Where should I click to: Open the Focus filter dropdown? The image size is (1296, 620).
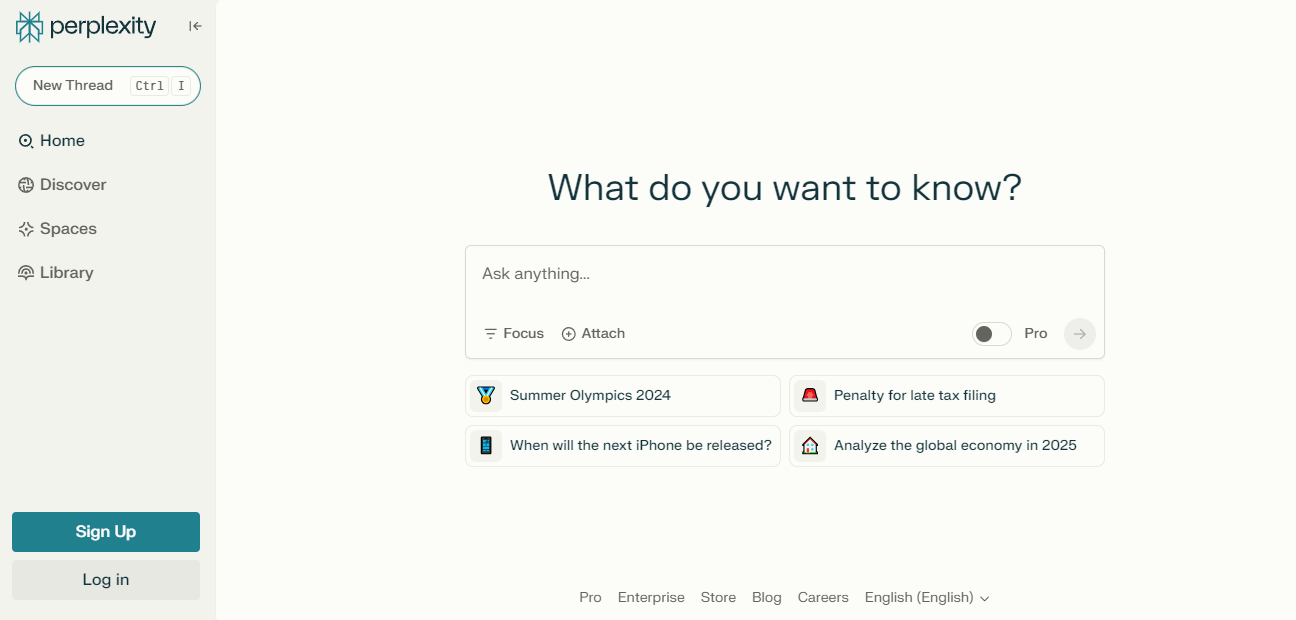coord(514,334)
